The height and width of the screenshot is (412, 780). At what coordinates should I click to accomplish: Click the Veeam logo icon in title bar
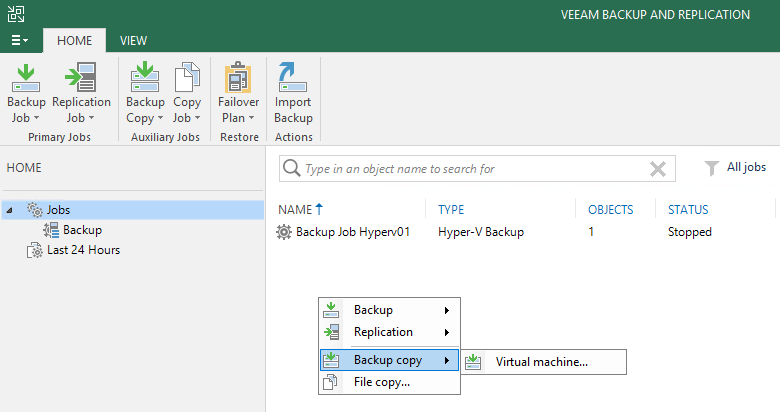click(16, 14)
